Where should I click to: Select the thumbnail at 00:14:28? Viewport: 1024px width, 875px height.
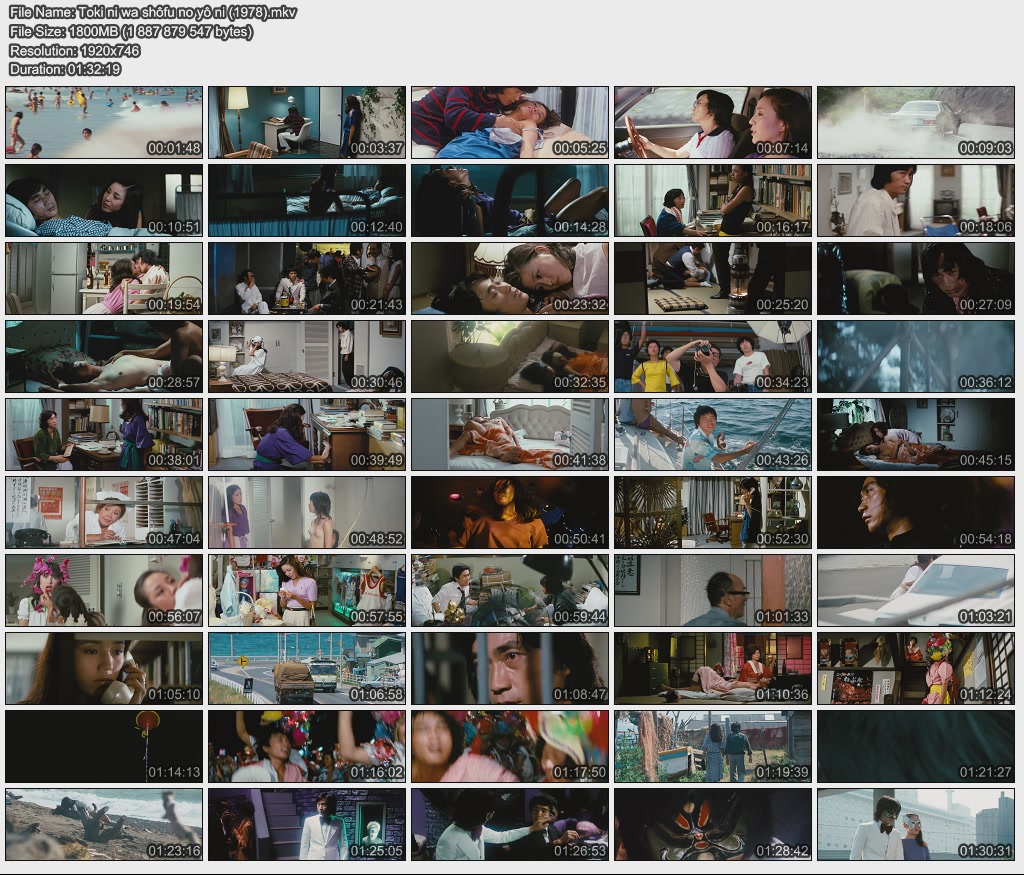[x=510, y=200]
